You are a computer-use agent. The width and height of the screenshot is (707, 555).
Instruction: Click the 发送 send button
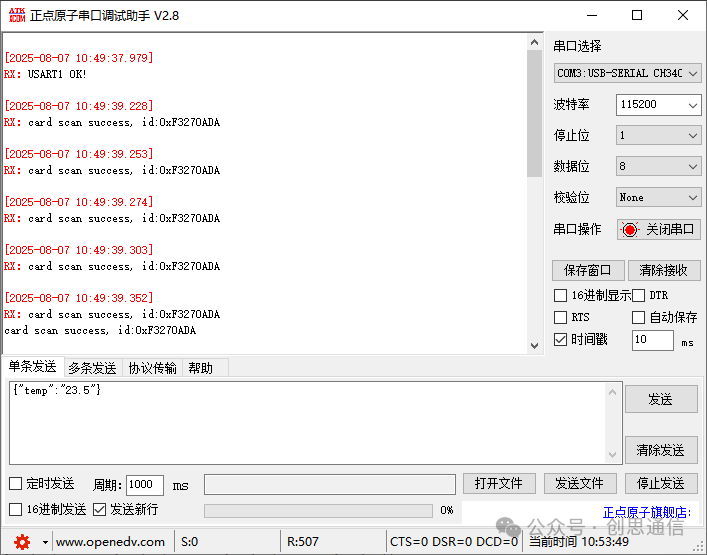[x=661, y=399]
